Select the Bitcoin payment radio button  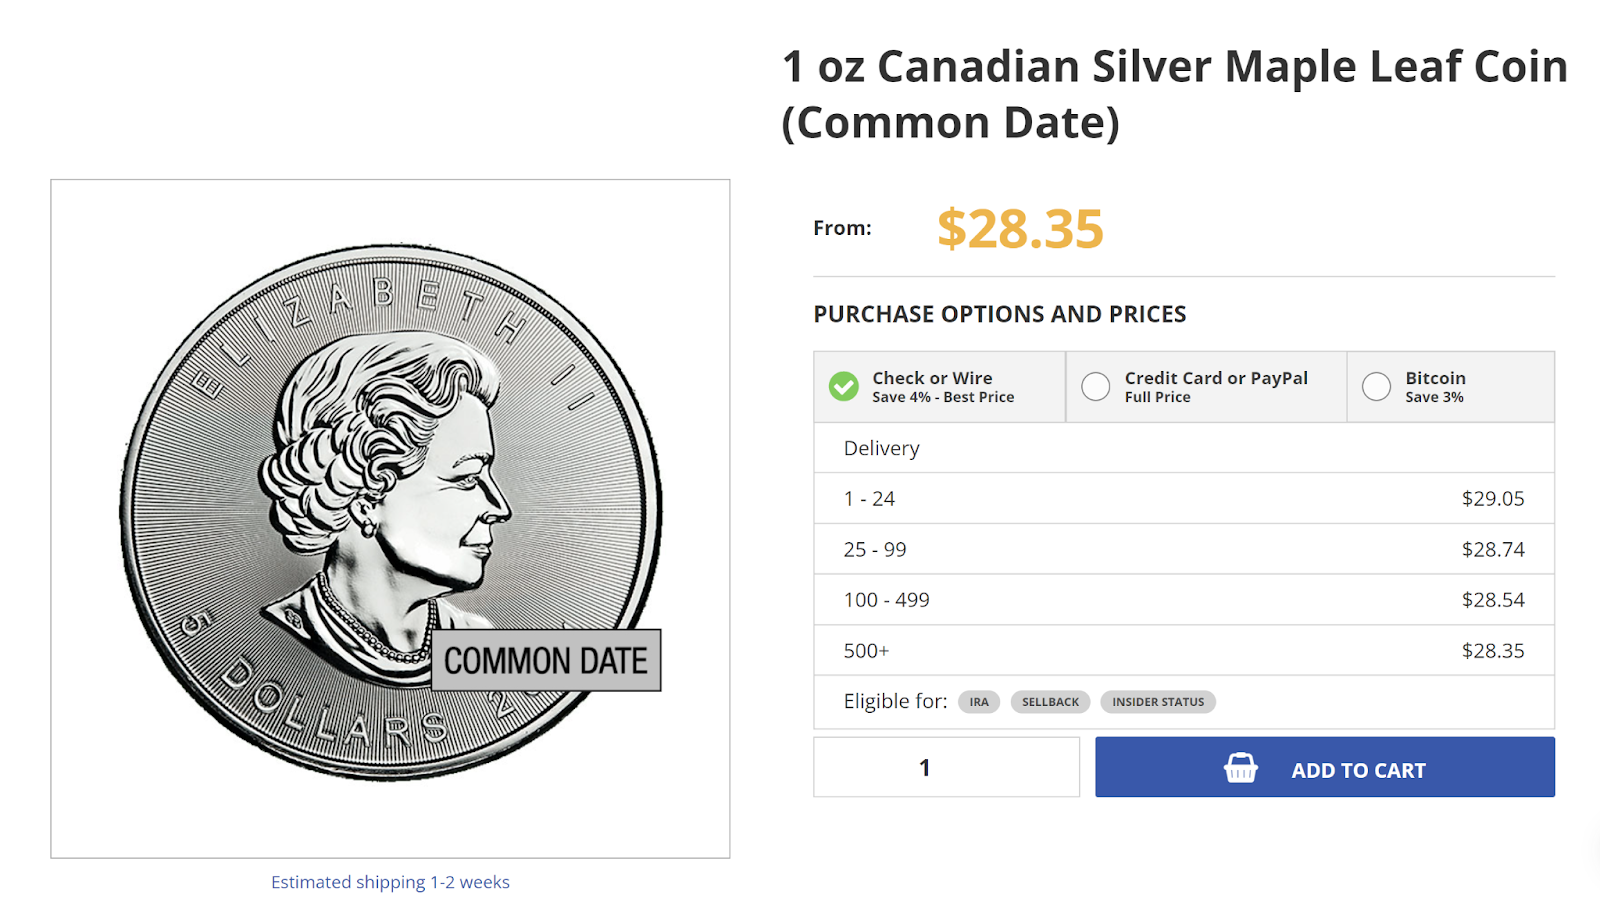(x=1377, y=386)
